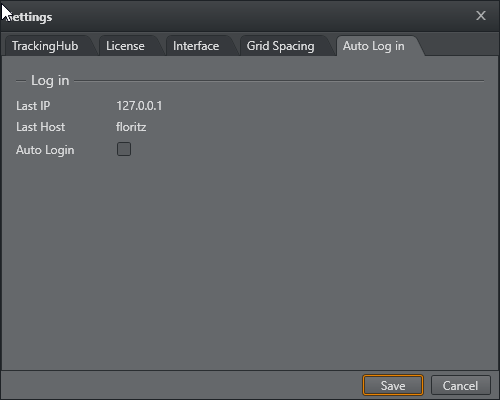Click the title bar between Settings and X

263,16
